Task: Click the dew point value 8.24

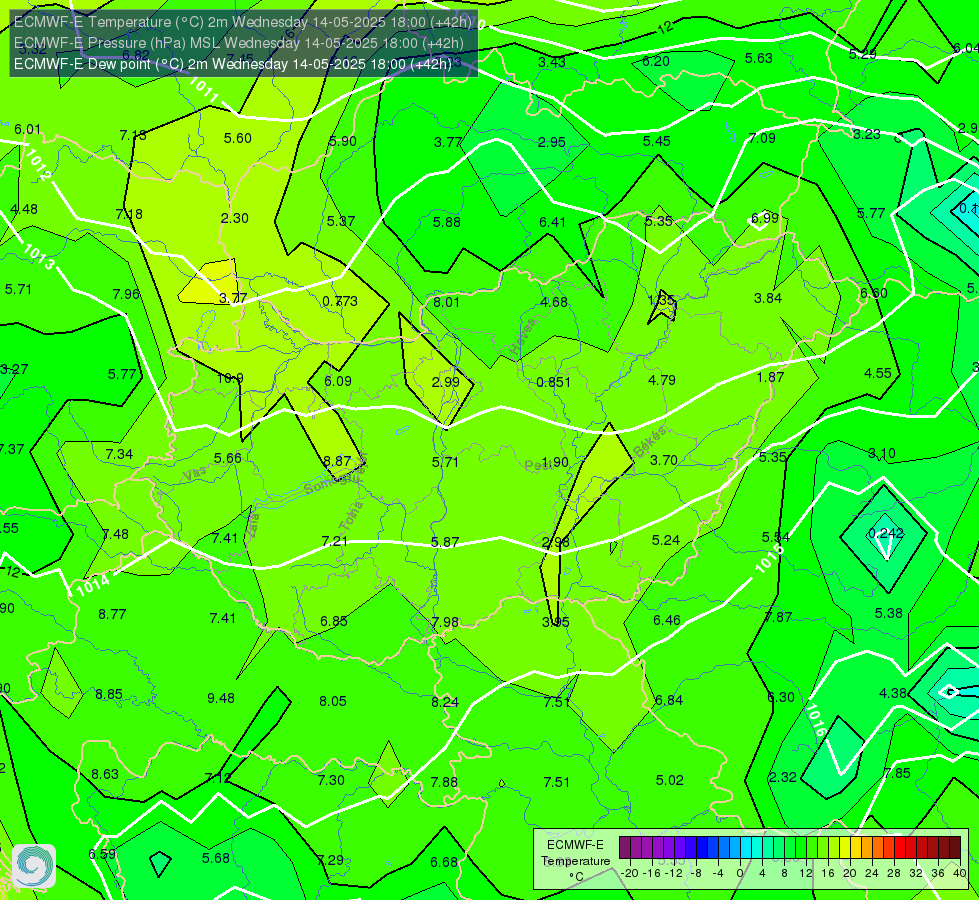Action: pyautogui.click(x=445, y=702)
